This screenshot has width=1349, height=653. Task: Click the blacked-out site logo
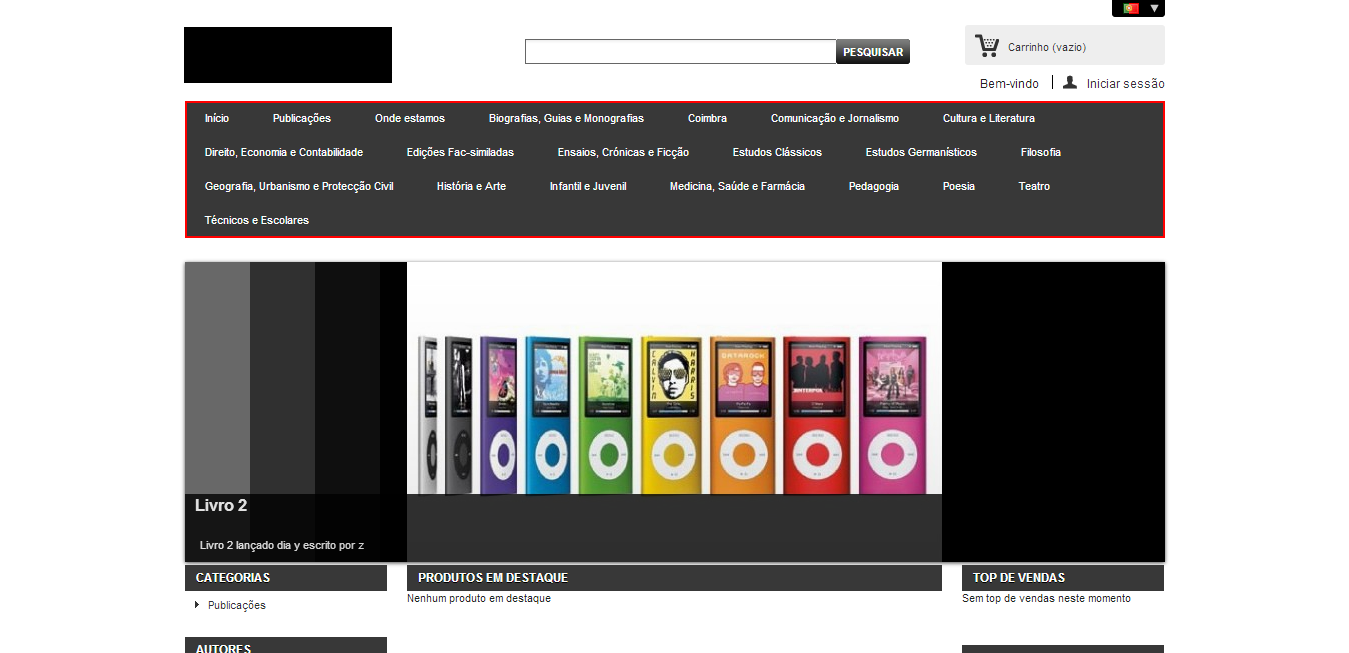tap(288, 55)
